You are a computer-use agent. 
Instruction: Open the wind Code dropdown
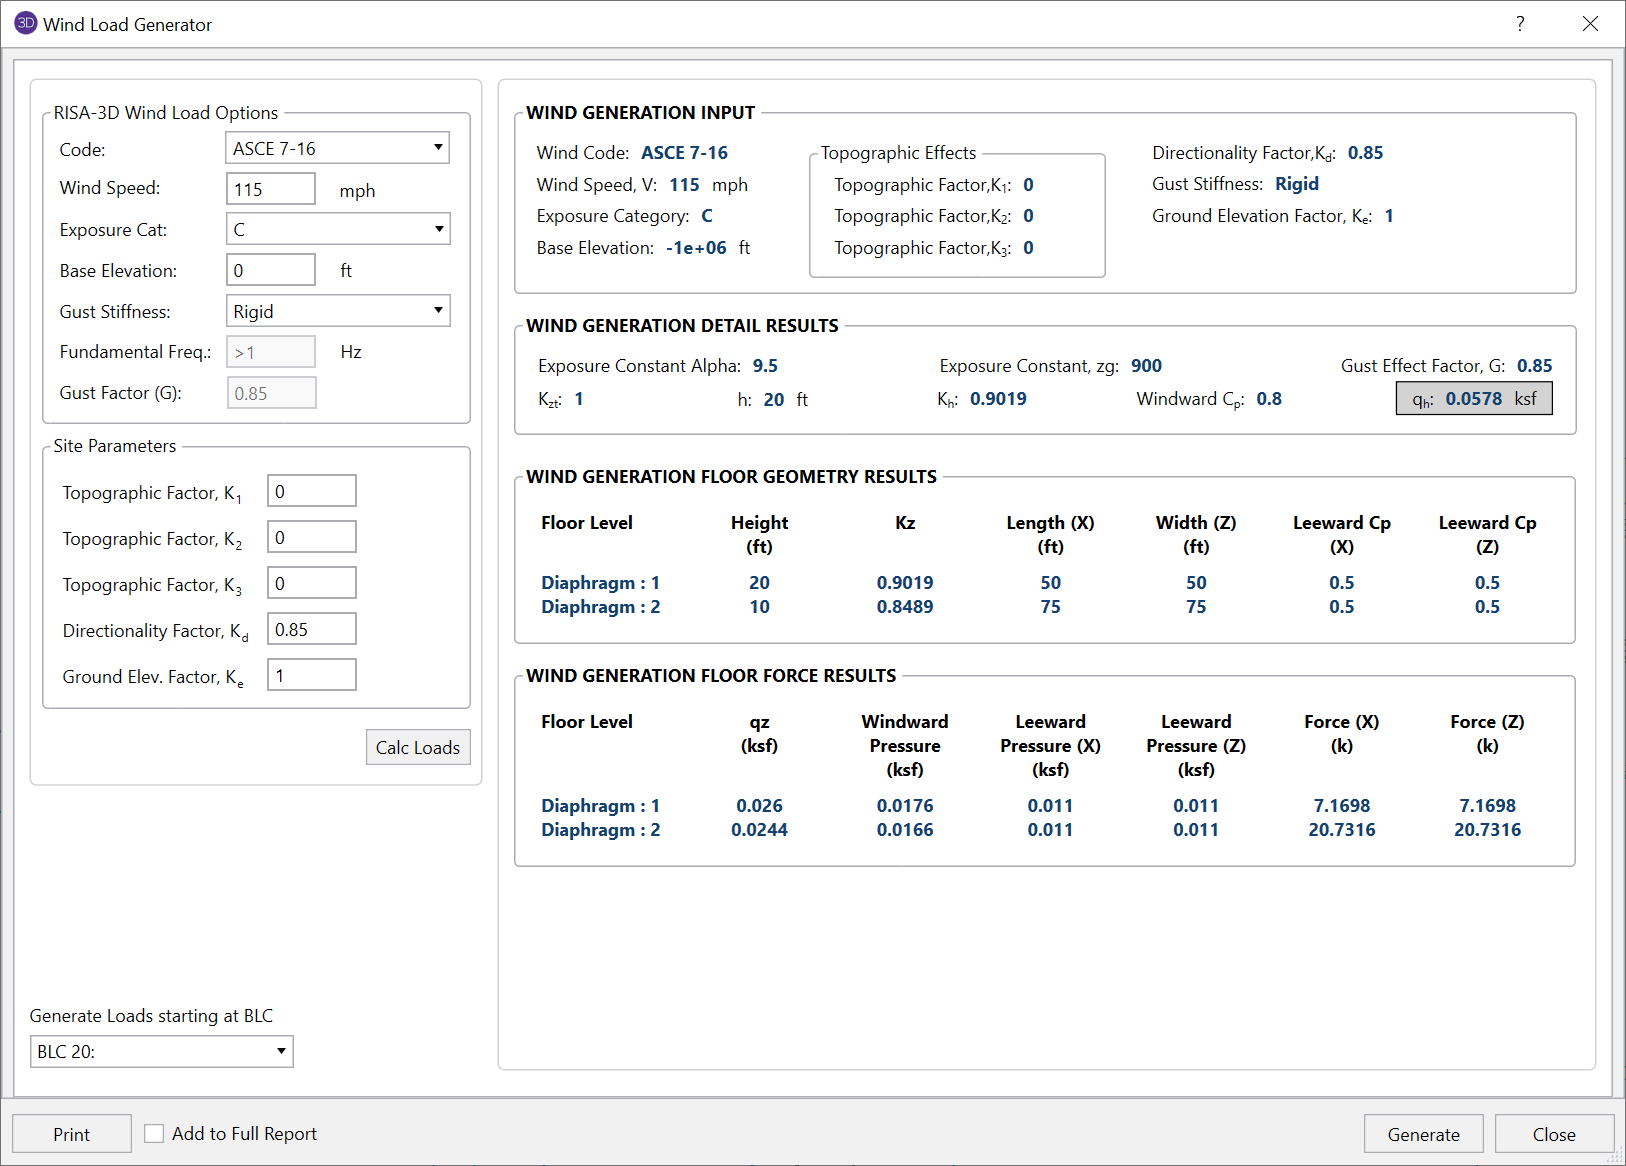pos(337,148)
